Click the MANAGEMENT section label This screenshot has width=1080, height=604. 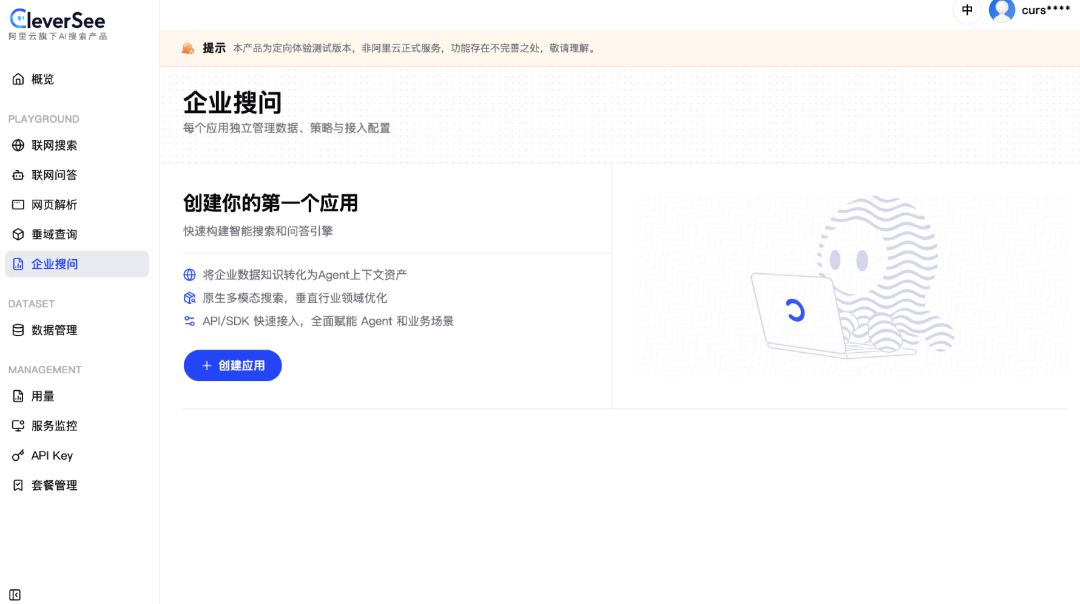(x=45, y=370)
